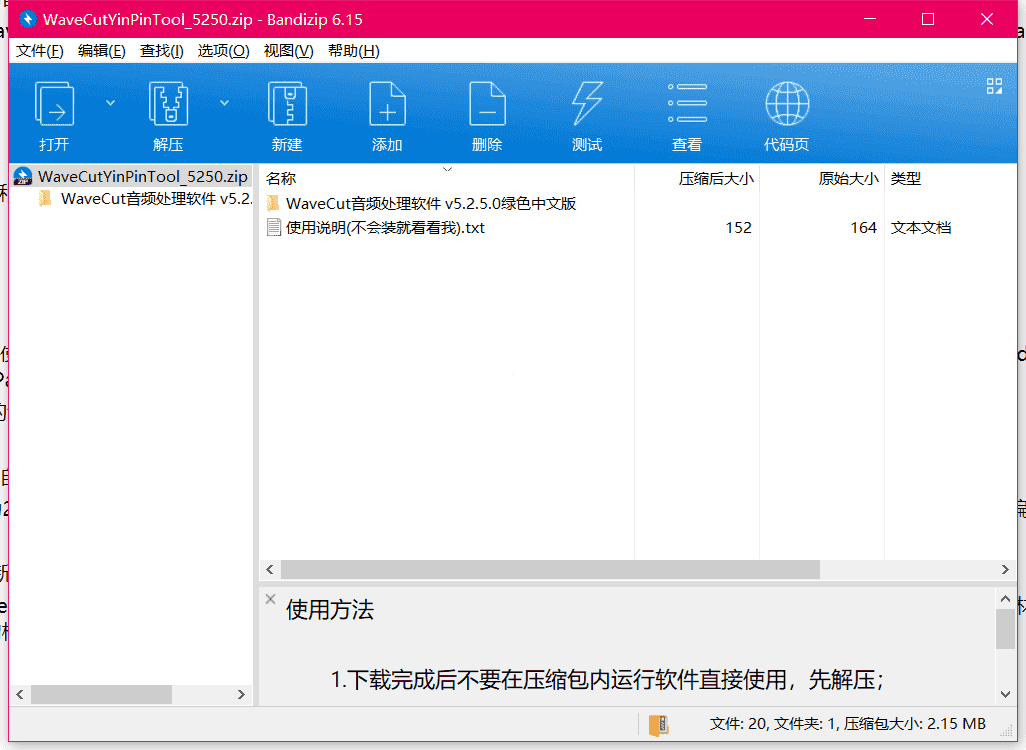
Task: Sort by 名称 column header
Action: click(x=281, y=179)
